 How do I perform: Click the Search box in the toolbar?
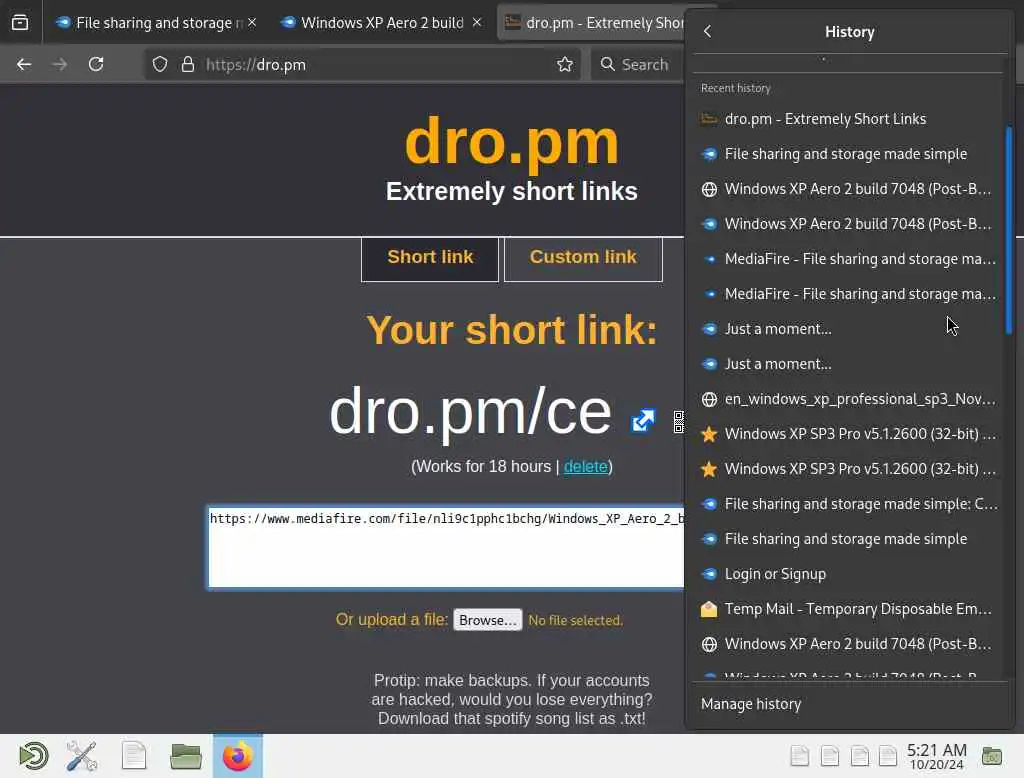pyautogui.click(x=638, y=64)
